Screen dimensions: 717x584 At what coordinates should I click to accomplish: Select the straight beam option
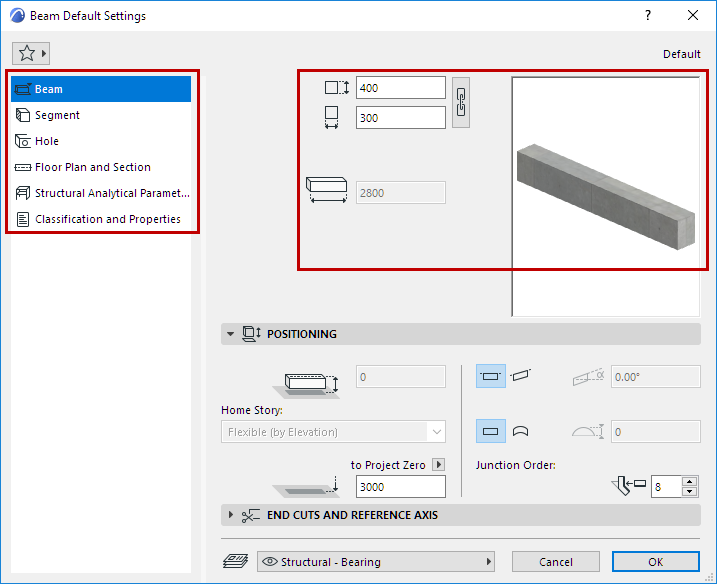point(491,431)
